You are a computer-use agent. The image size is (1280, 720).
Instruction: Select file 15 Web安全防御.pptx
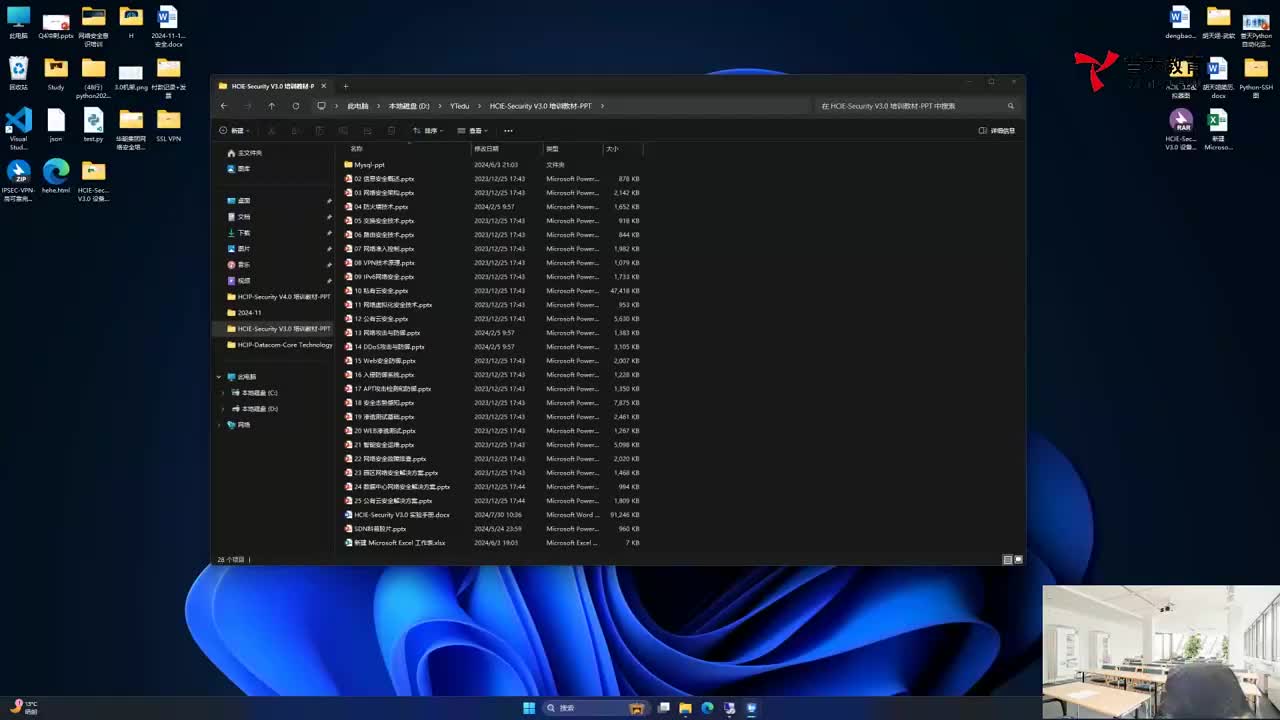pos(380,361)
